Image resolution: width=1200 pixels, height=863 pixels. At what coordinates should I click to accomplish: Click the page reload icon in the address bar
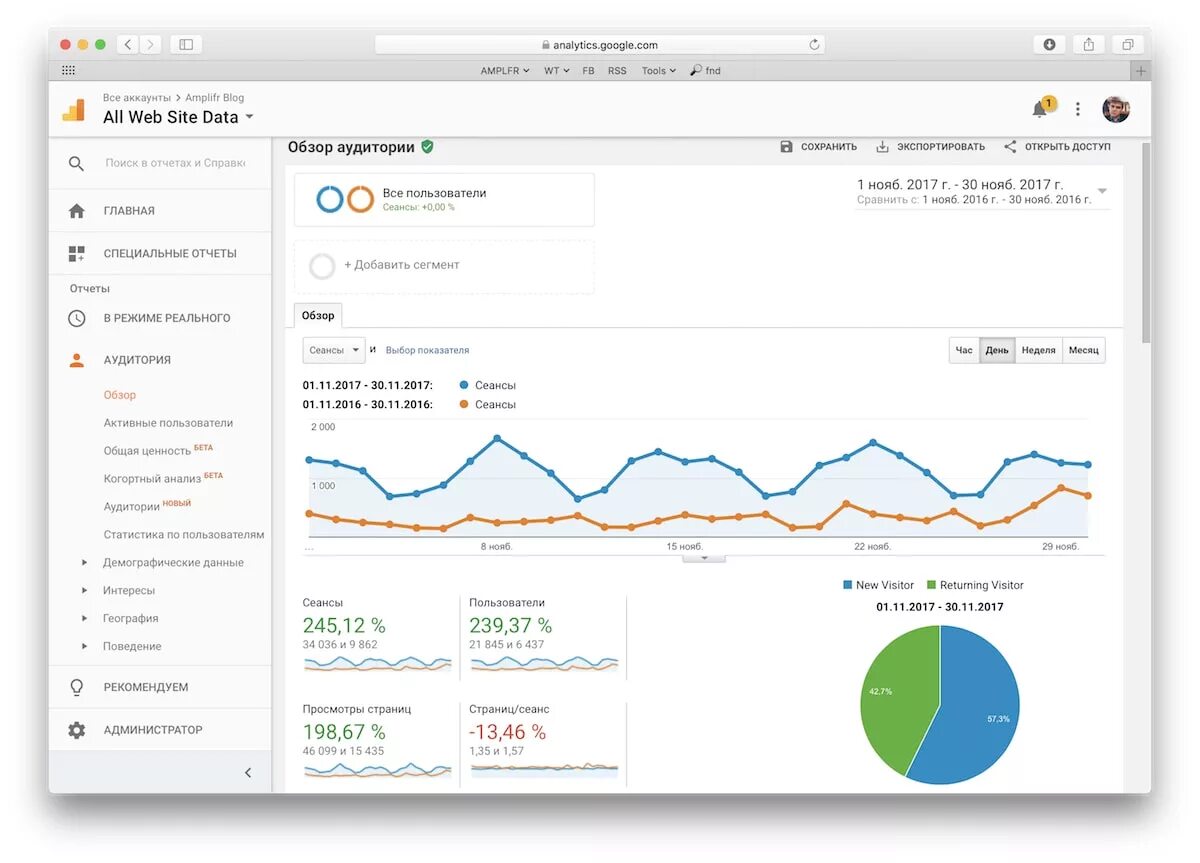(x=814, y=44)
